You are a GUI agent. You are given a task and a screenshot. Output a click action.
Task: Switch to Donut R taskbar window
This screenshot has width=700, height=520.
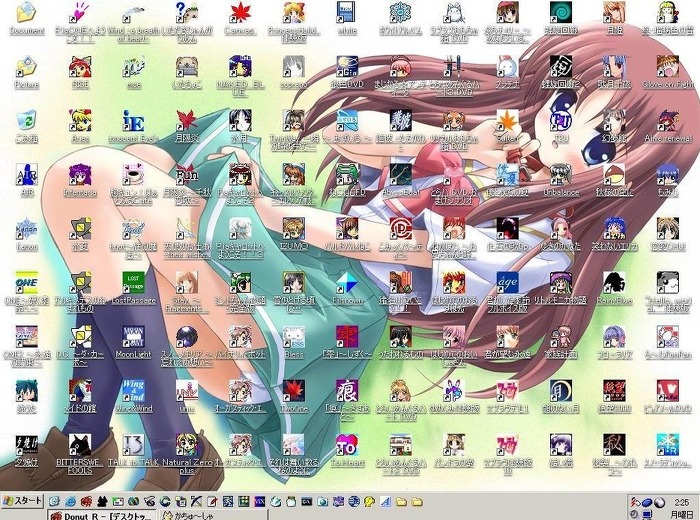[x=102, y=515]
